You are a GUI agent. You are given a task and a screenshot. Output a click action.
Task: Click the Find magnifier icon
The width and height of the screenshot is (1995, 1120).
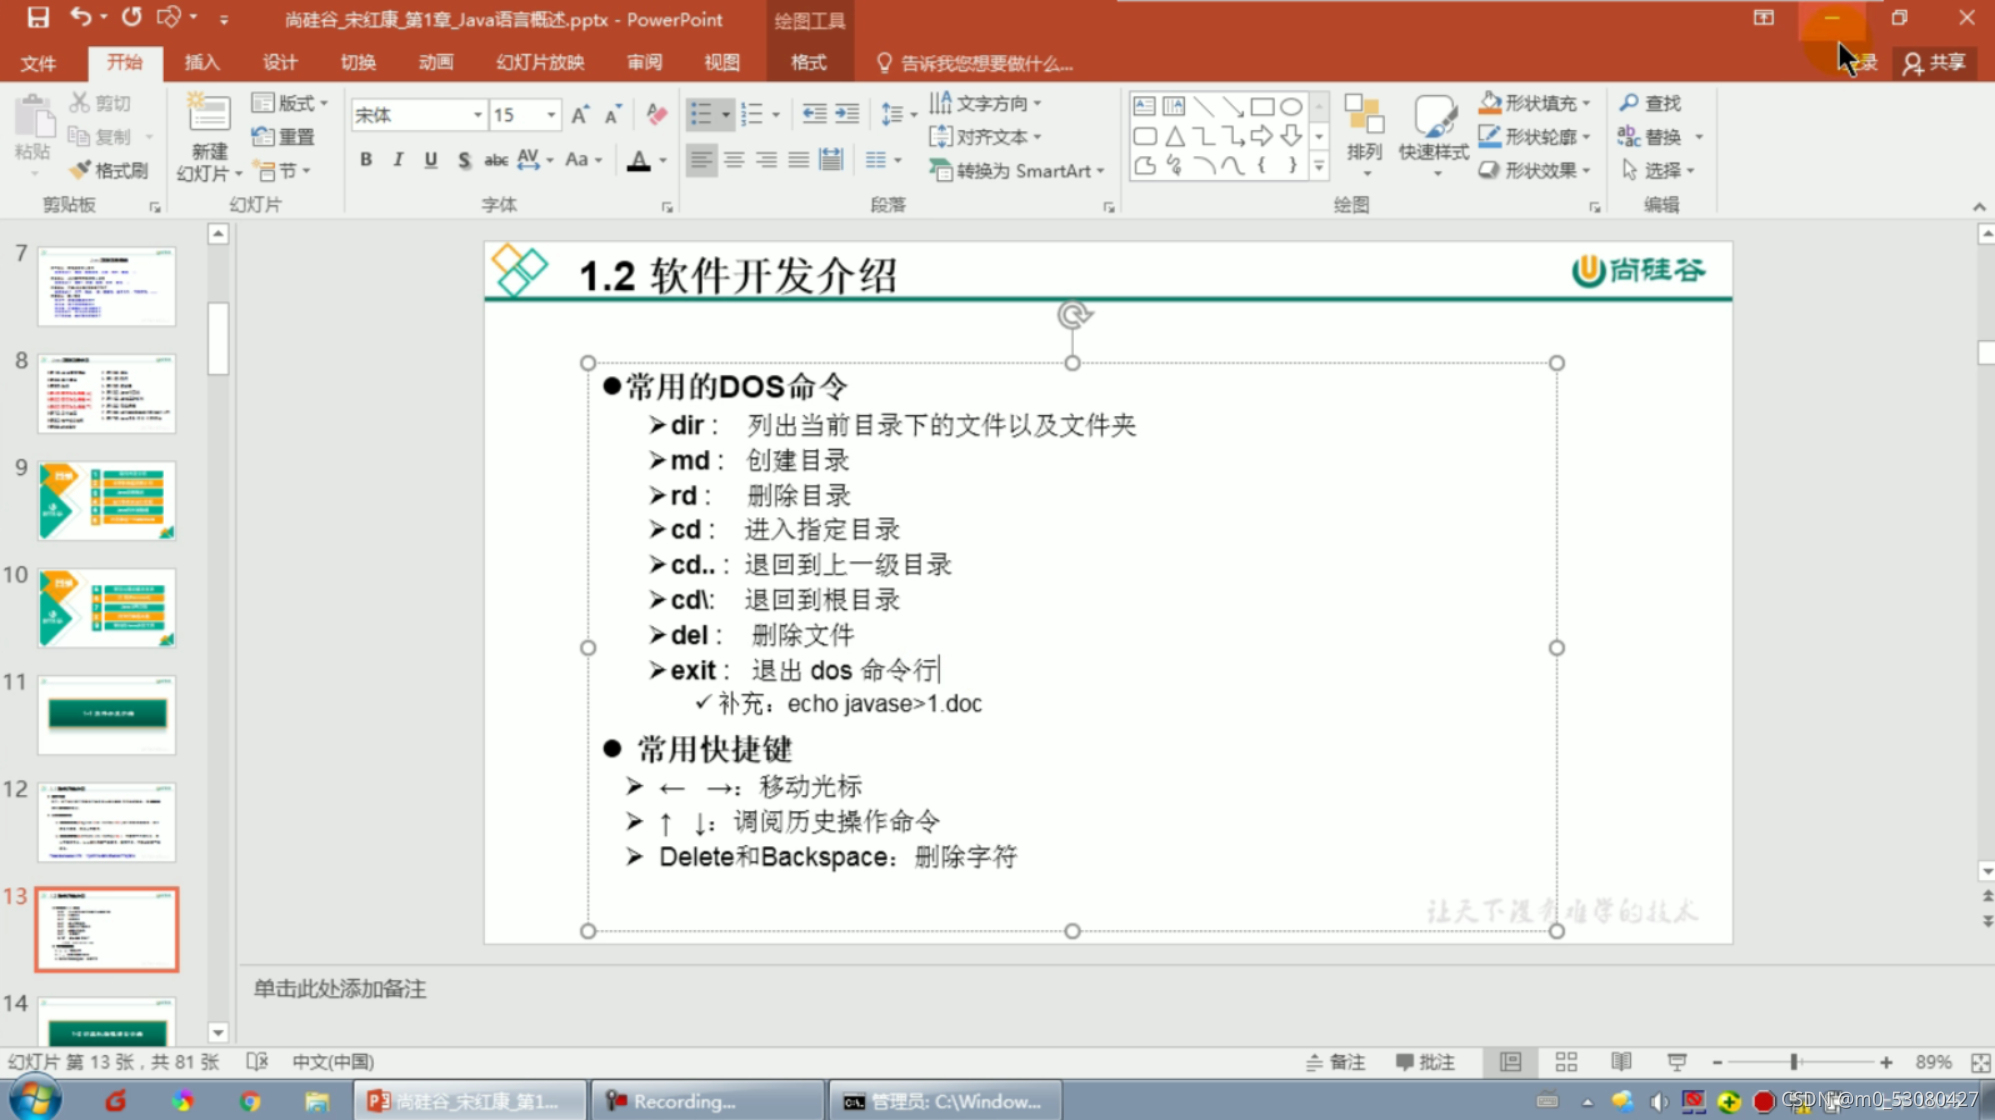(x=1629, y=103)
